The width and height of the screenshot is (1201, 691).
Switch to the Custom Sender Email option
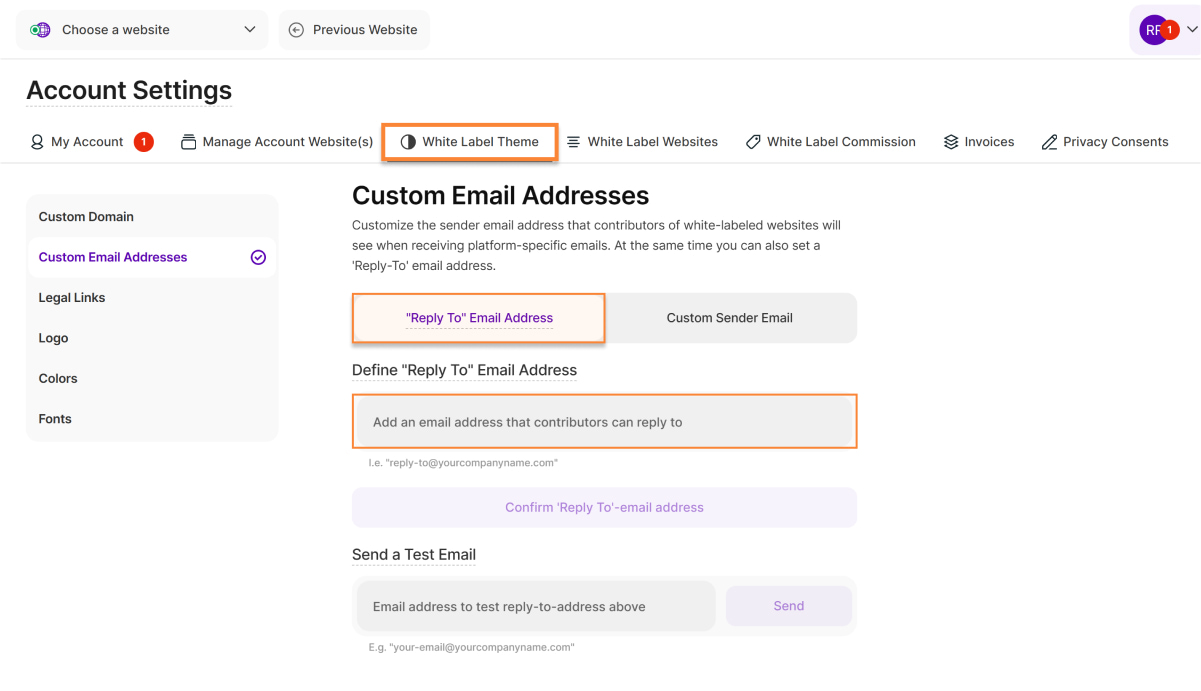(730, 318)
